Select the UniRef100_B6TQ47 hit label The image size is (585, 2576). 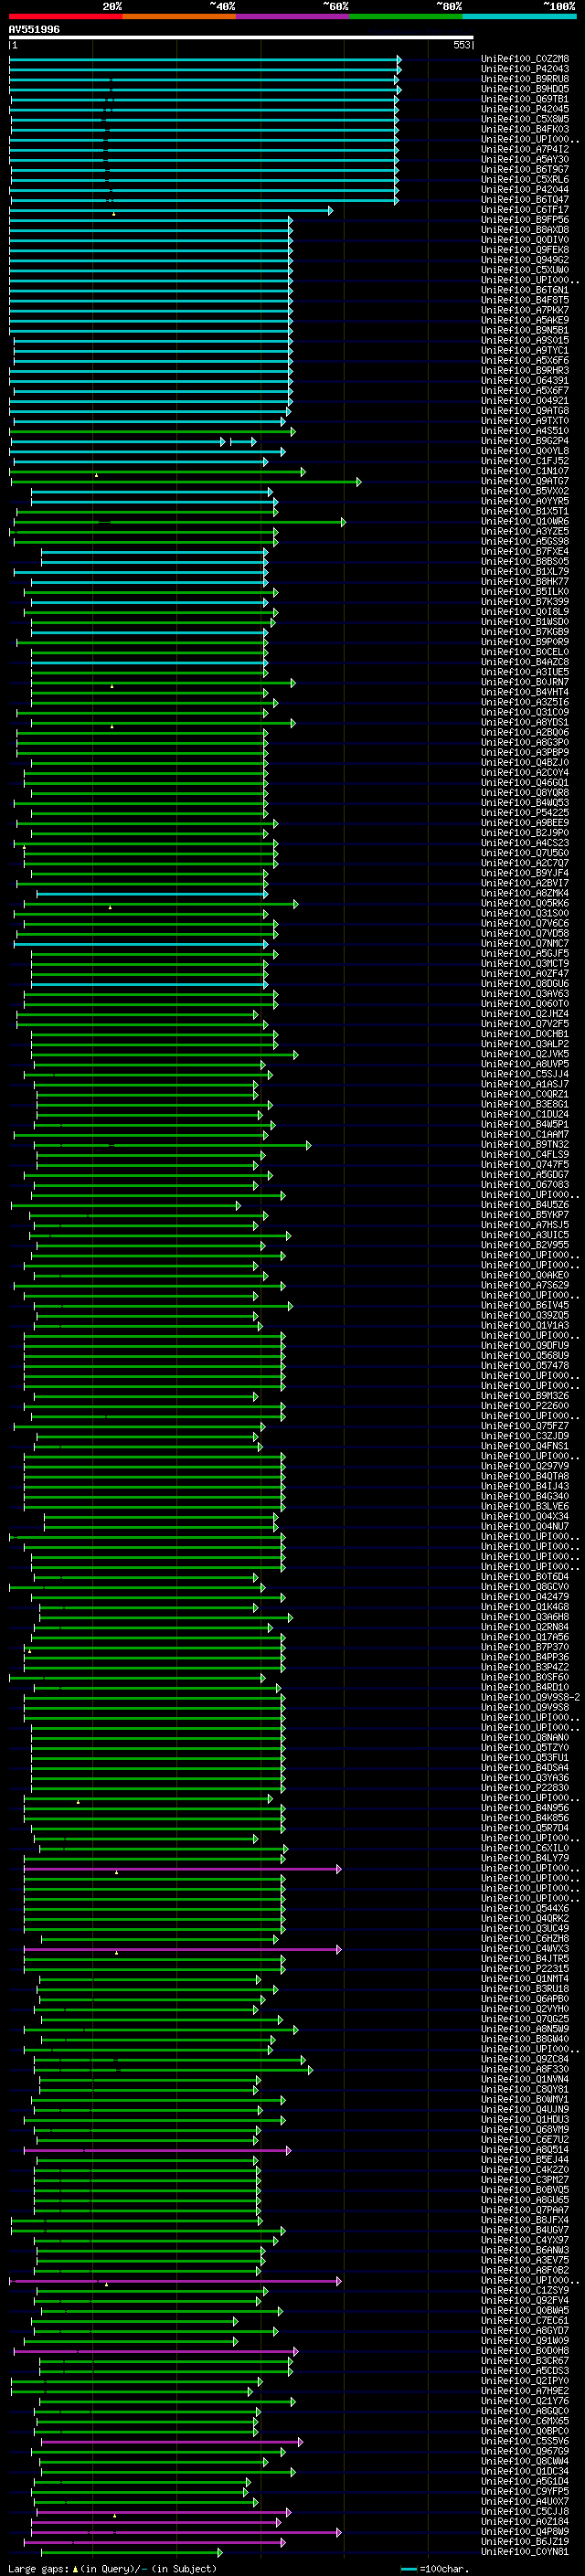pyautogui.click(x=525, y=199)
